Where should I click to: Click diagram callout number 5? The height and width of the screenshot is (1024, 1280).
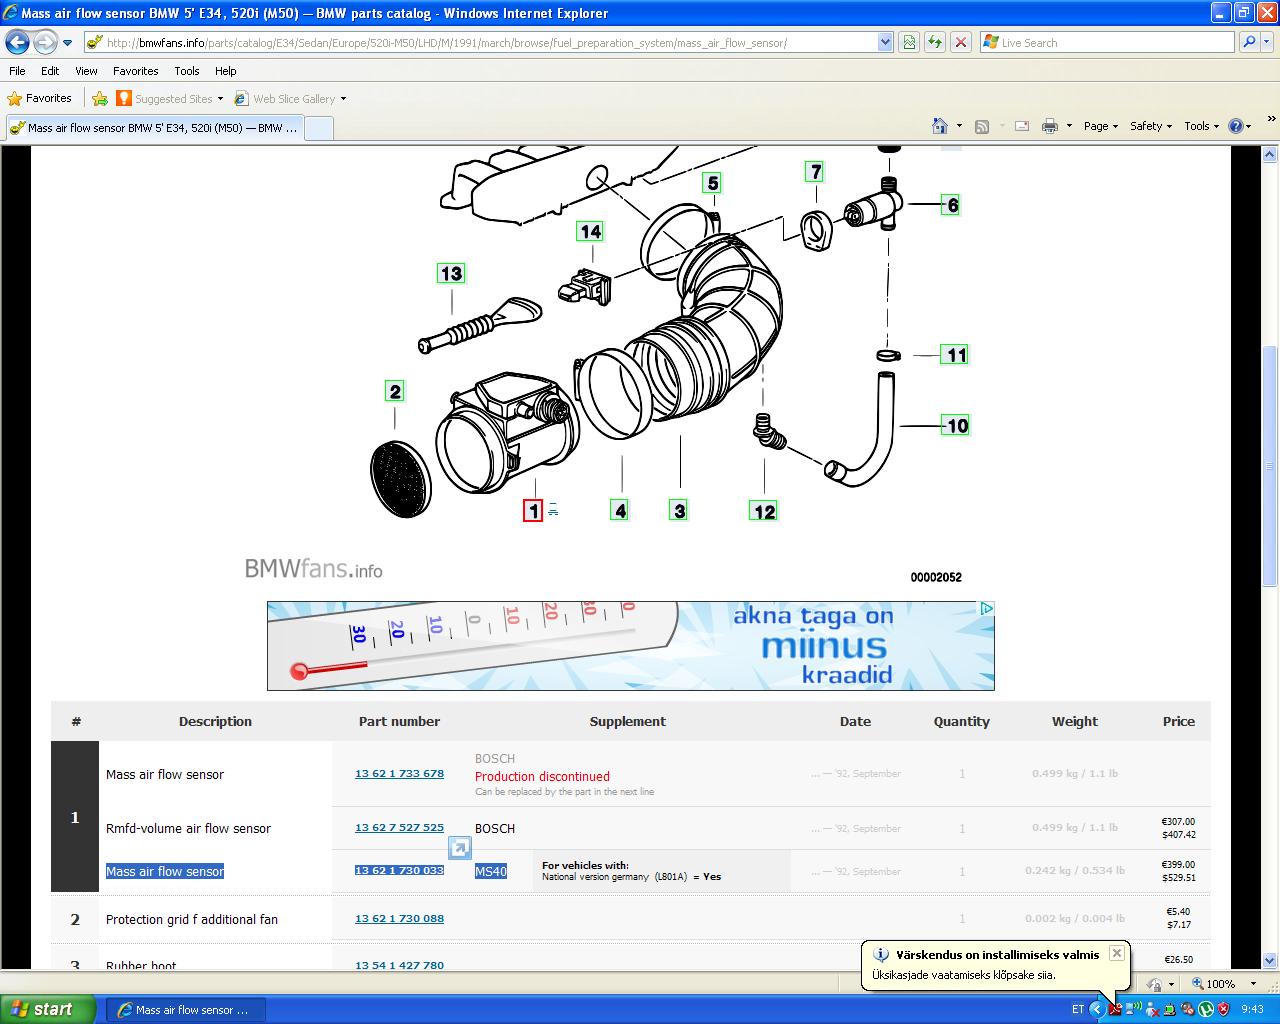tap(711, 183)
